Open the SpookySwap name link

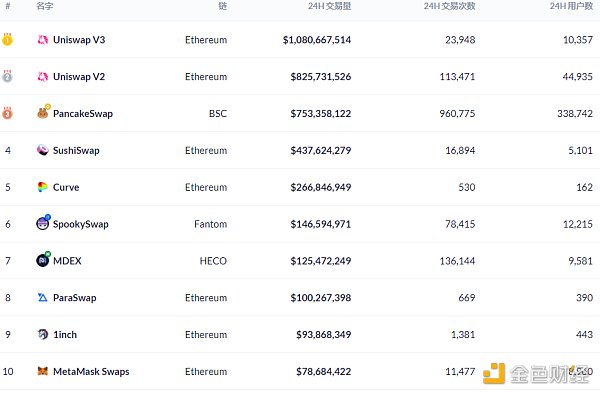click(80, 224)
